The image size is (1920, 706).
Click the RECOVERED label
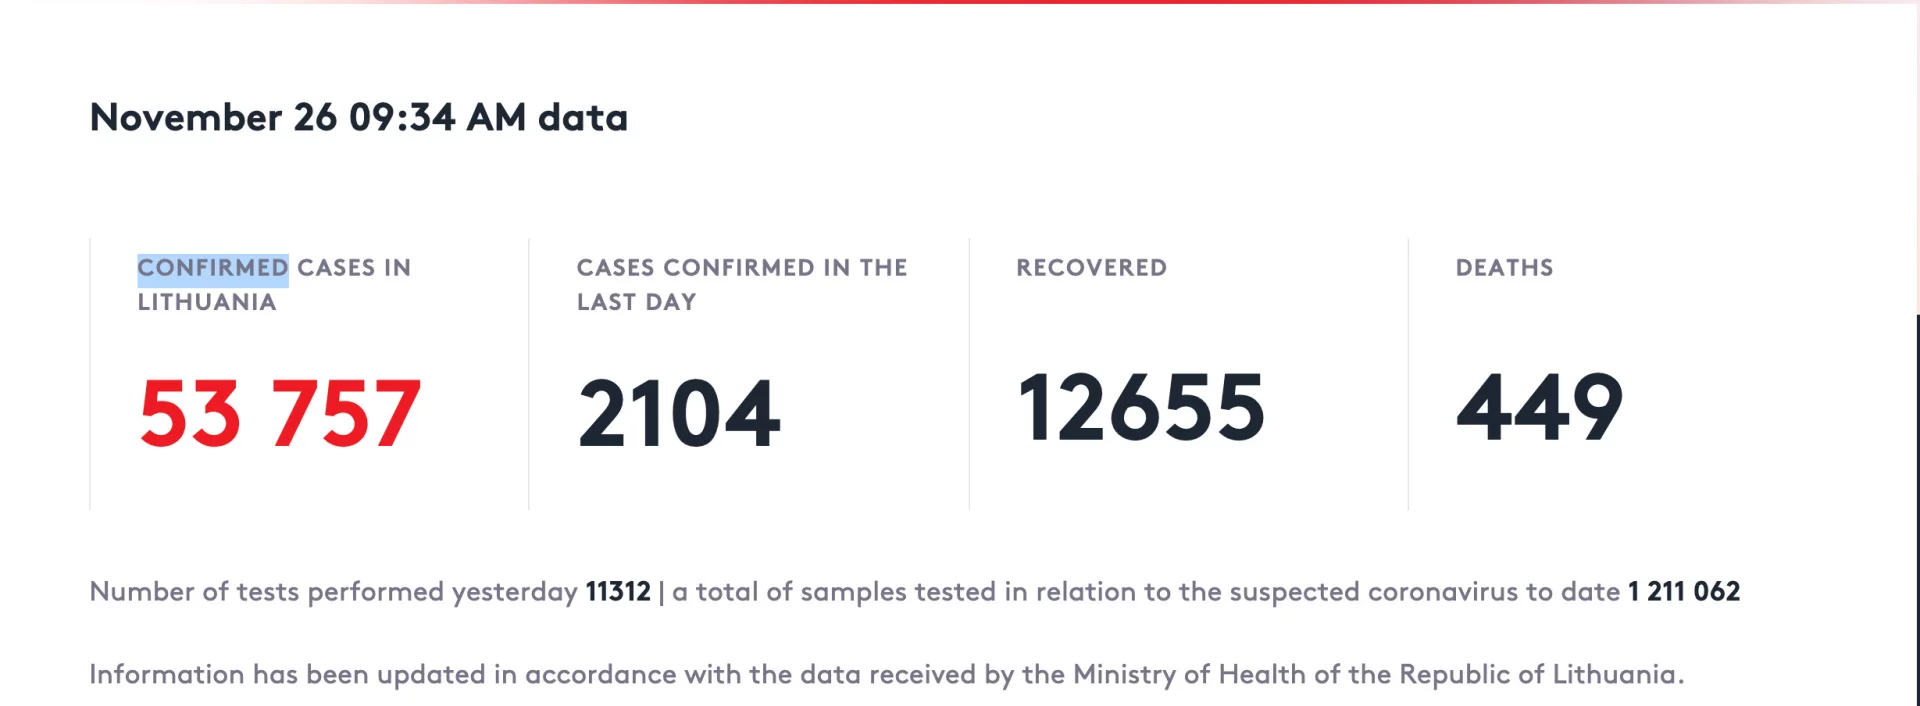[x=1091, y=268]
